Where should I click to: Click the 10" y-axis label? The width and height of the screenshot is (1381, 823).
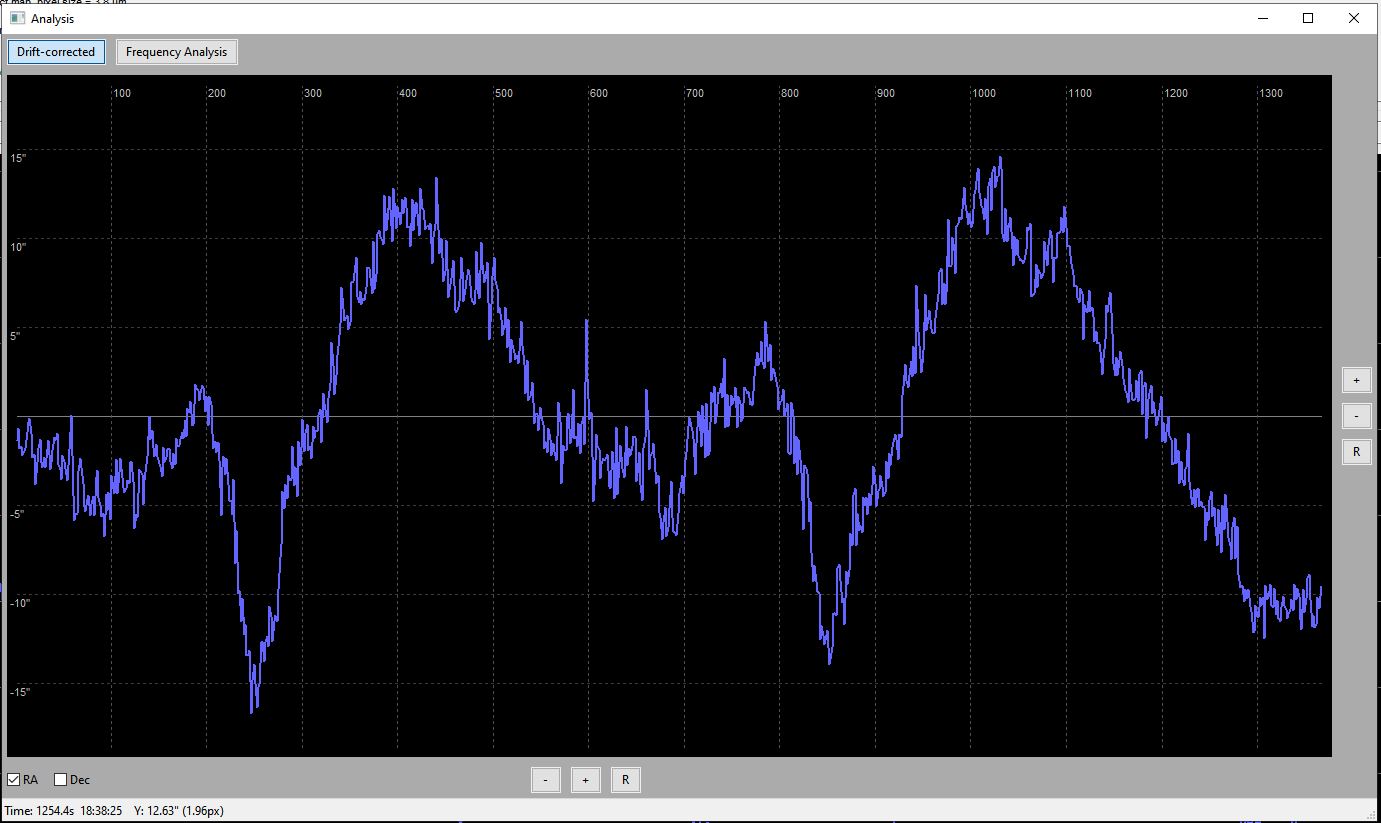[x=18, y=247]
